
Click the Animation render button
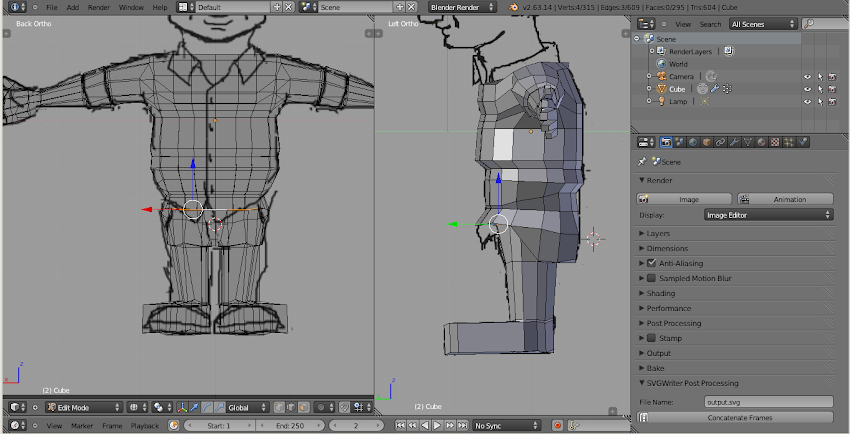coord(784,199)
